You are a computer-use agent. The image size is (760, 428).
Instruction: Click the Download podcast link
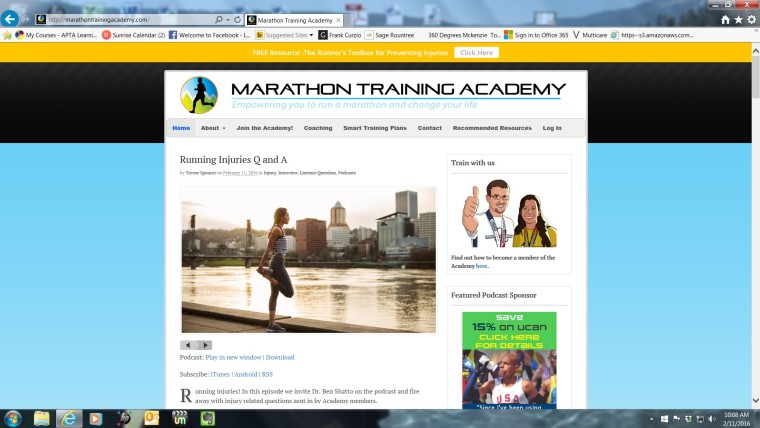pos(280,357)
